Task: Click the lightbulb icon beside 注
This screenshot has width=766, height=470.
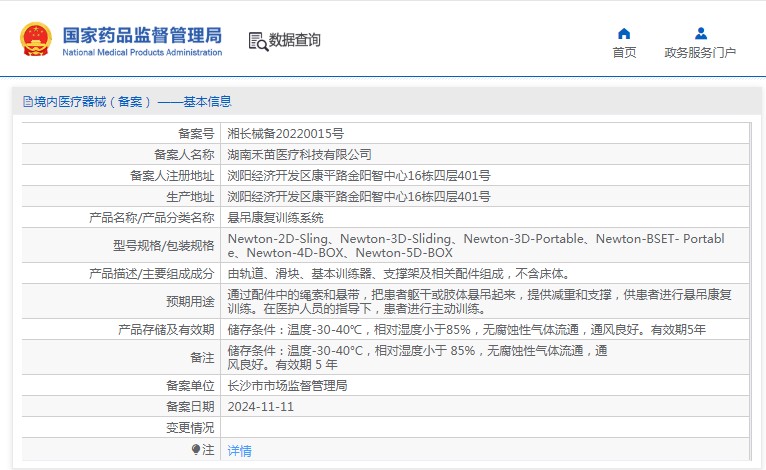Action: tap(196, 449)
